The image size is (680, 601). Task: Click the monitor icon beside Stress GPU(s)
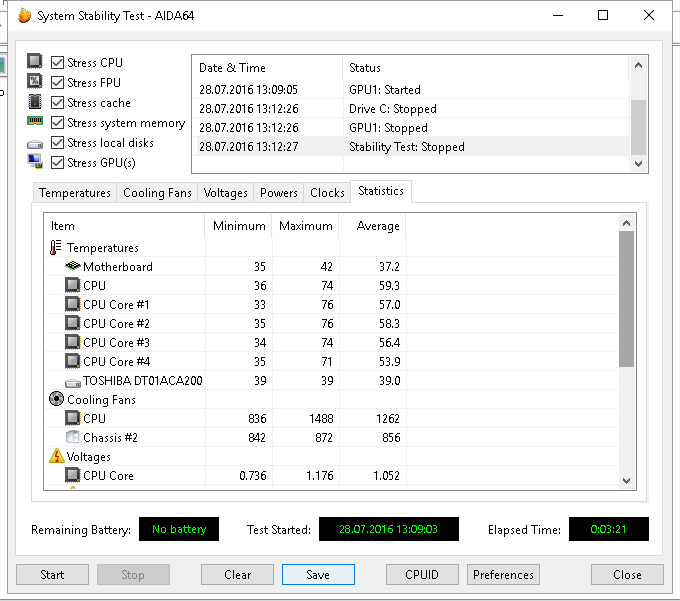(35, 161)
